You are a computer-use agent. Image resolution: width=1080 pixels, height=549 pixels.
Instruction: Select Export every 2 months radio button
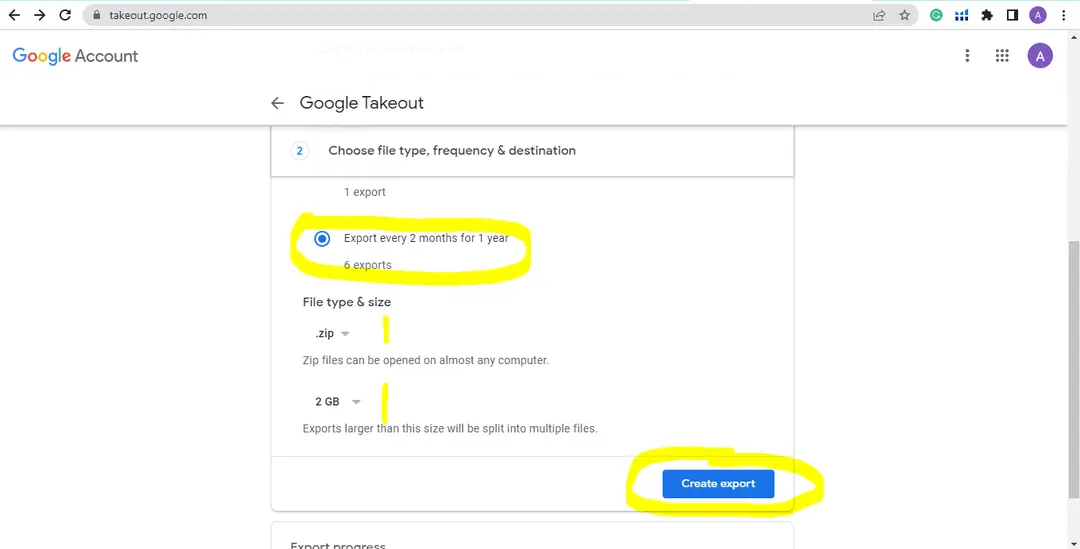coord(322,238)
